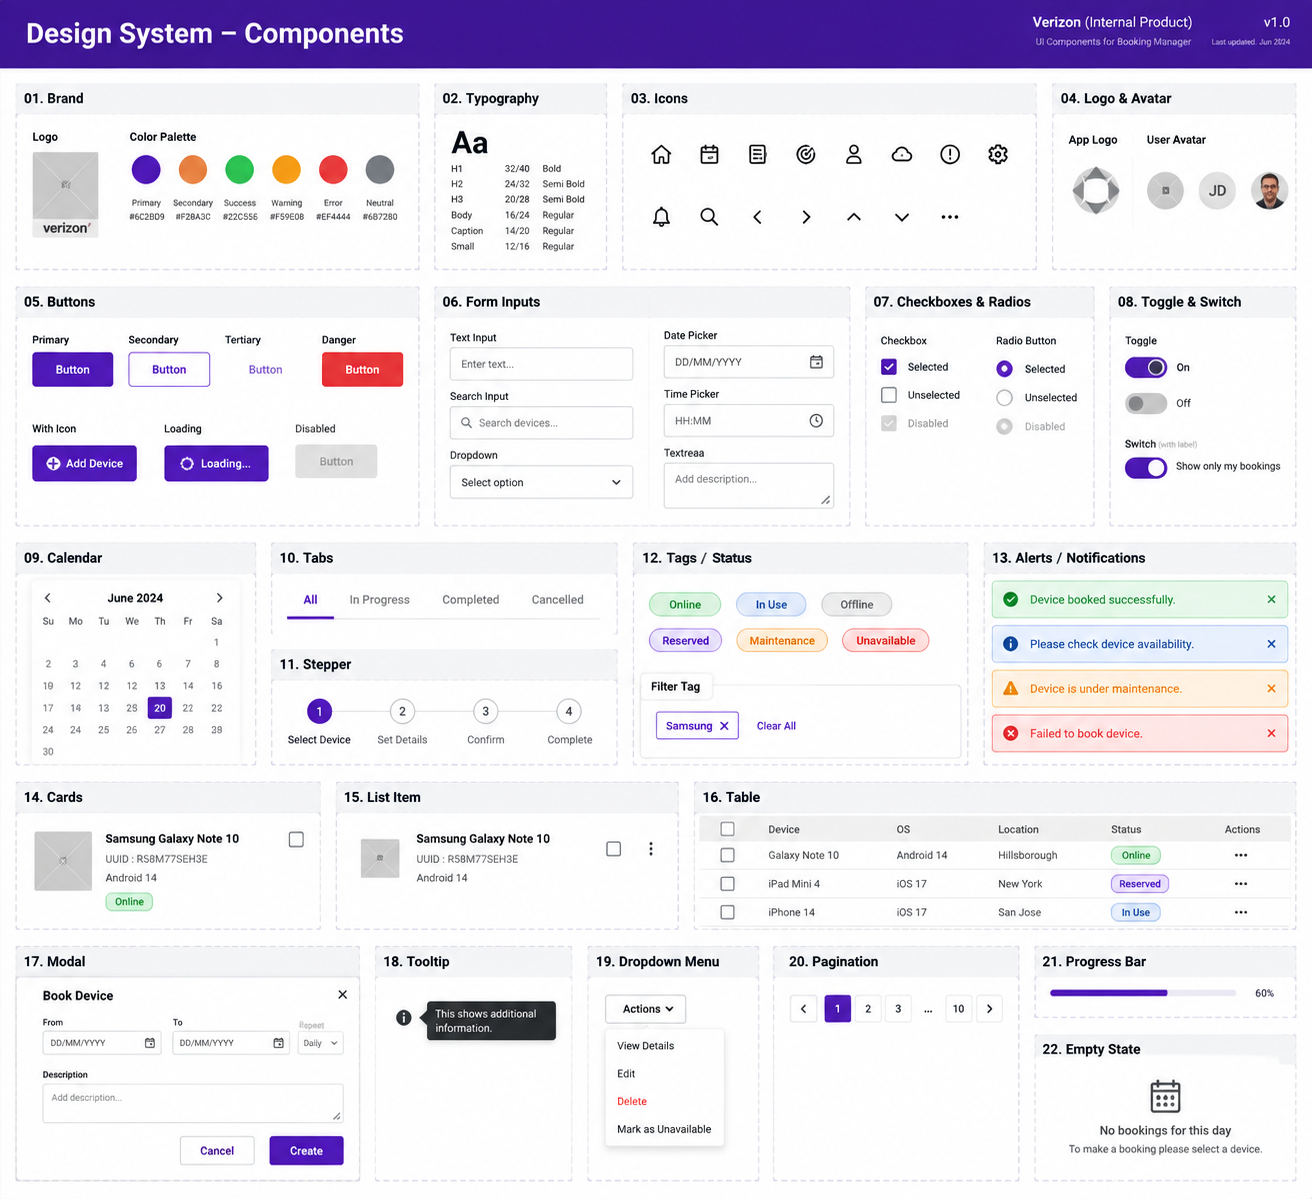Click pagination page 2
This screenshot has width=1312, height=1199.
tap(868, 1009)
